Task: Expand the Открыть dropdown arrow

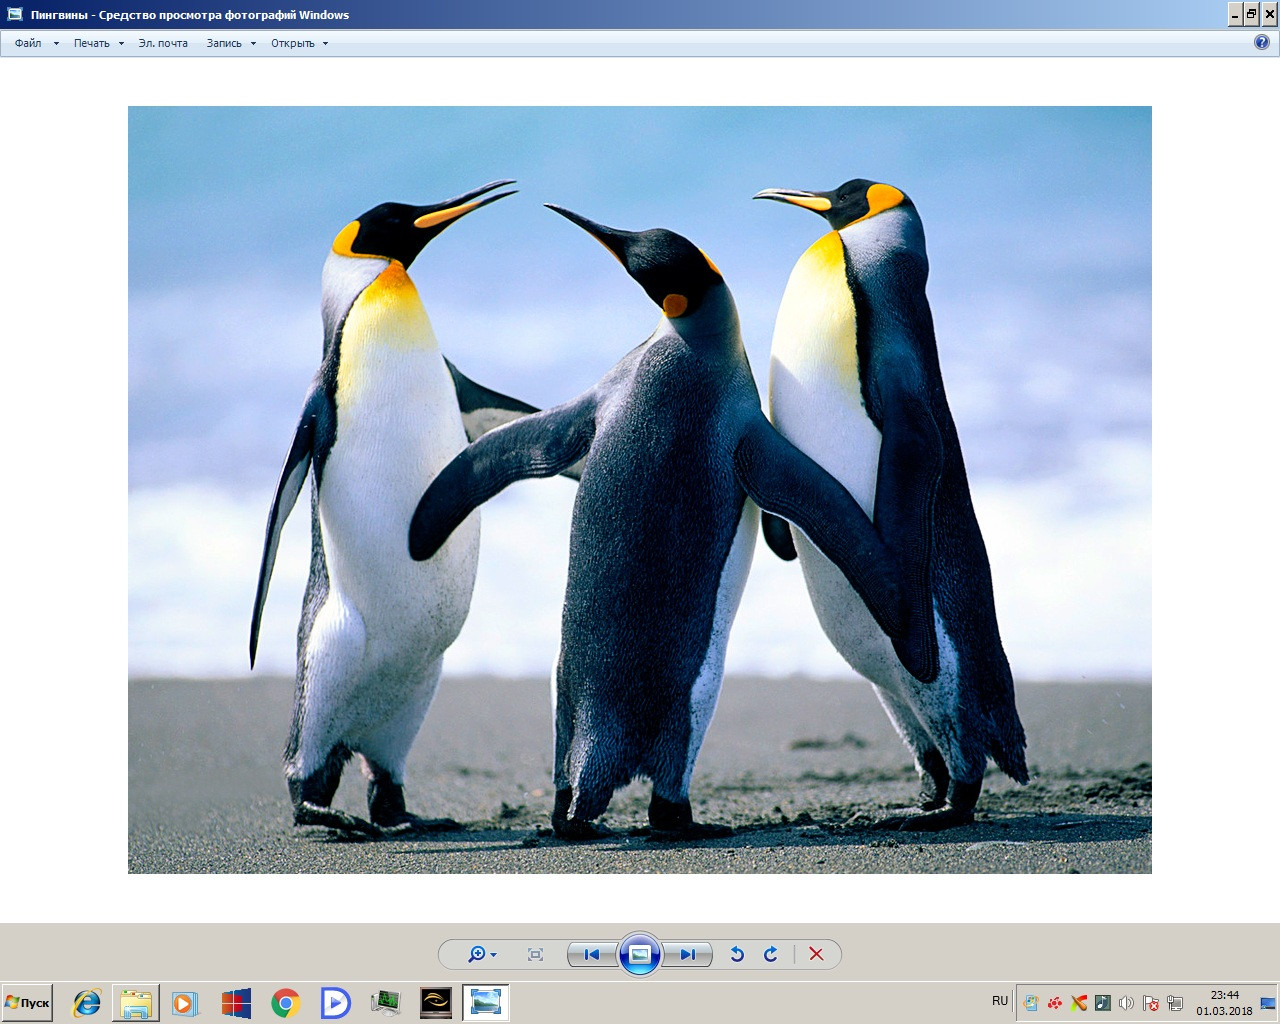Action: tap(325, 43)
